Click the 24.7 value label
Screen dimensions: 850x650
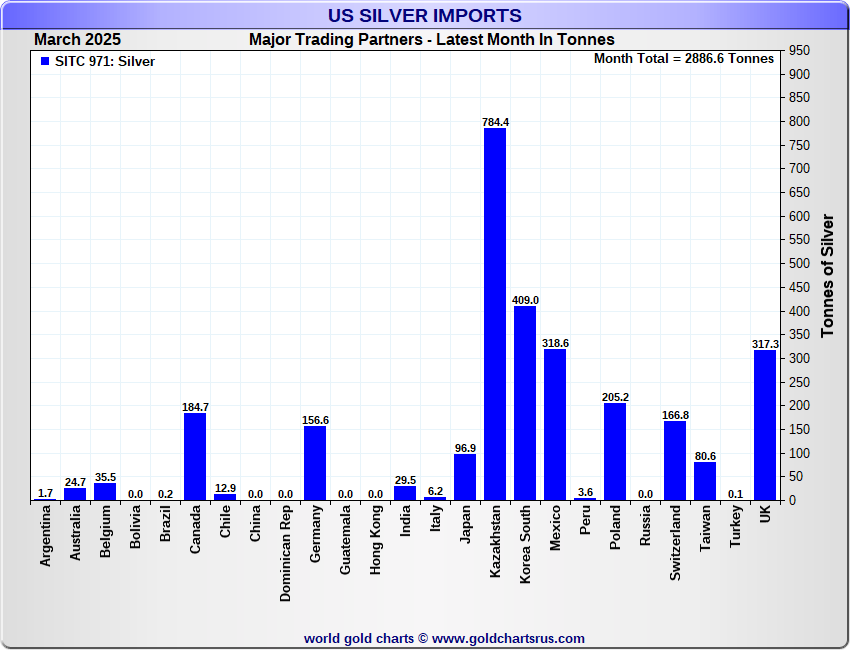75,482
